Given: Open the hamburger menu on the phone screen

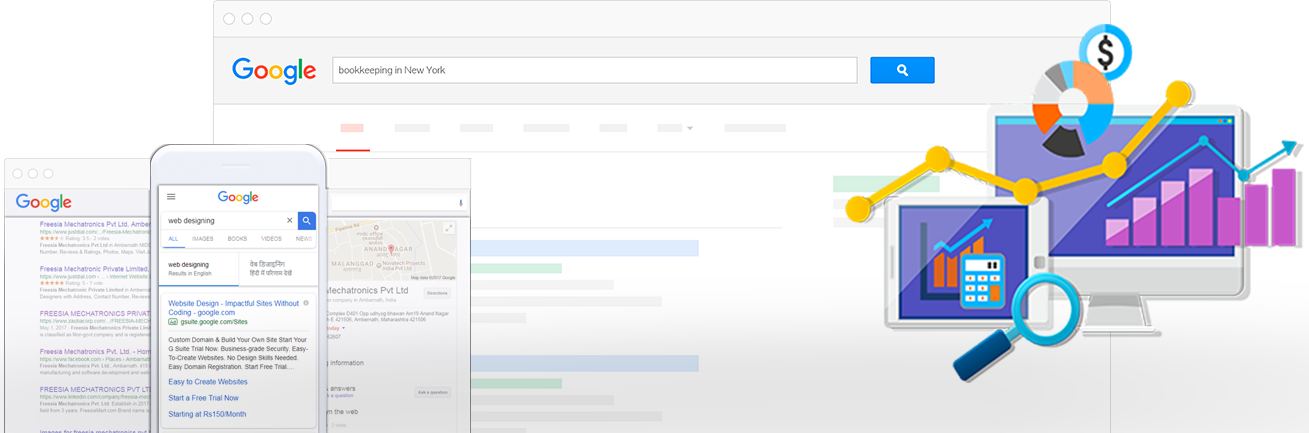Looking at the screenshot, I should pos(171,197).
